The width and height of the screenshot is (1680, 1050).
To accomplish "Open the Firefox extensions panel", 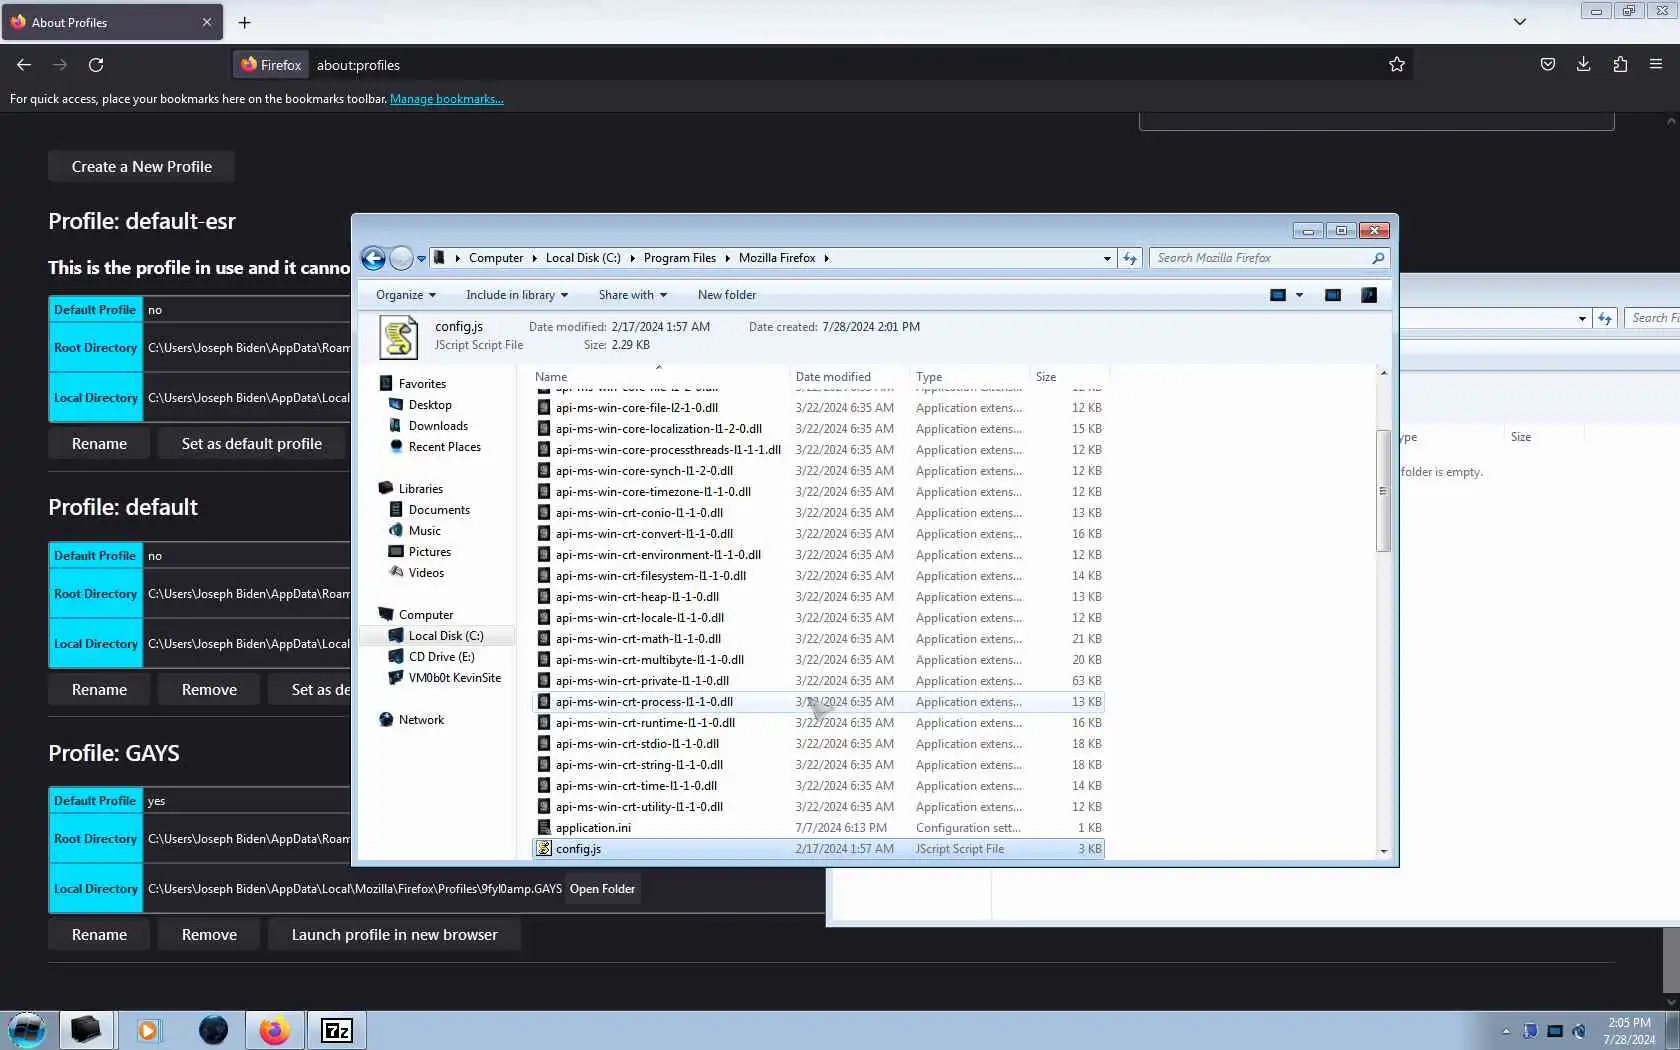I will click(1620, 65).
